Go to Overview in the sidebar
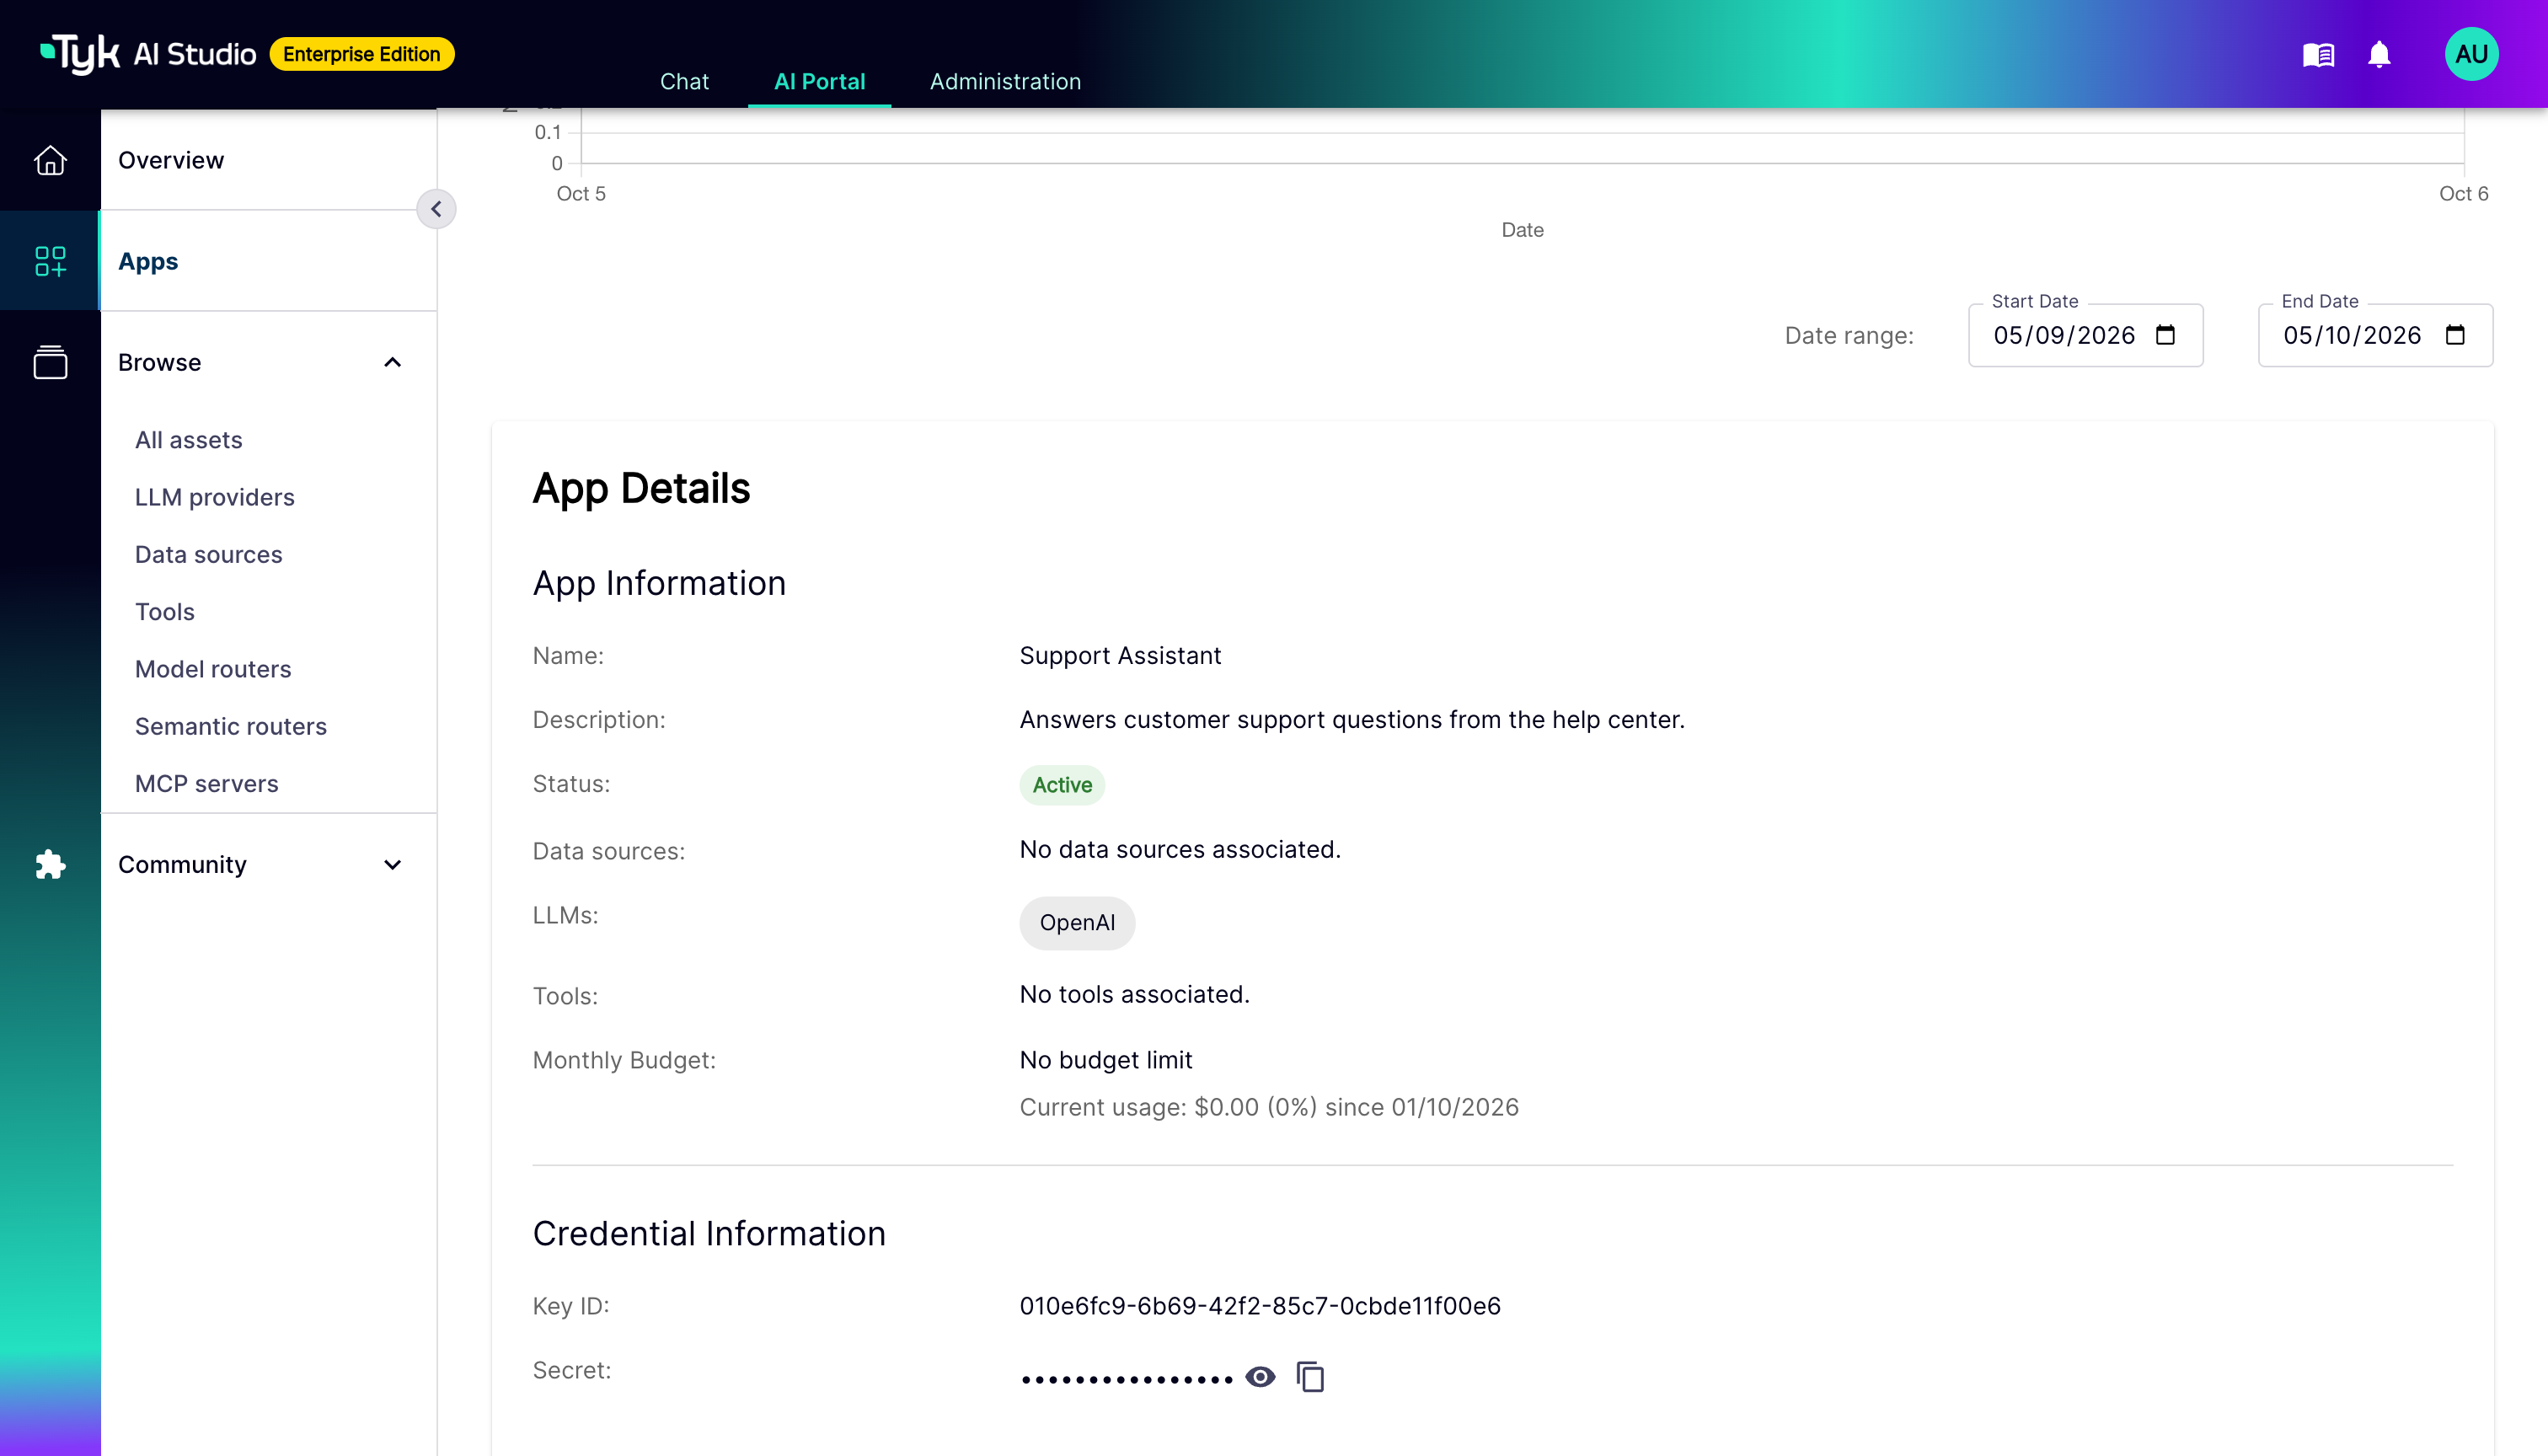Screen dimensions: 2548x1456 point(269,160)
